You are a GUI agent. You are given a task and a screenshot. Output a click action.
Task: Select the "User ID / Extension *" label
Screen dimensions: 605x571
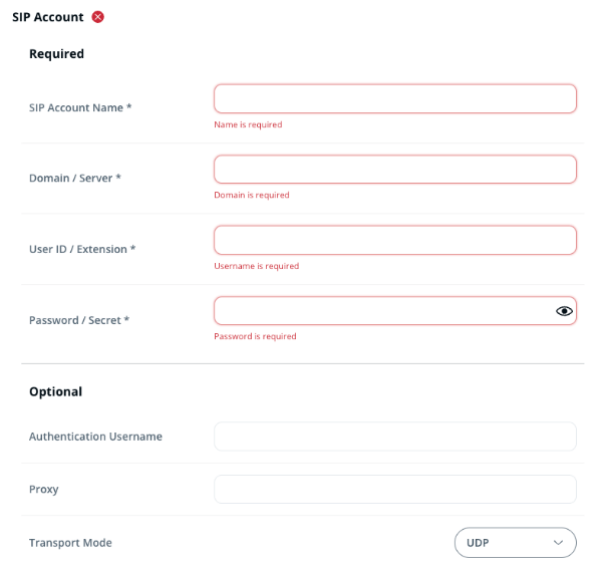coord(82,249)
